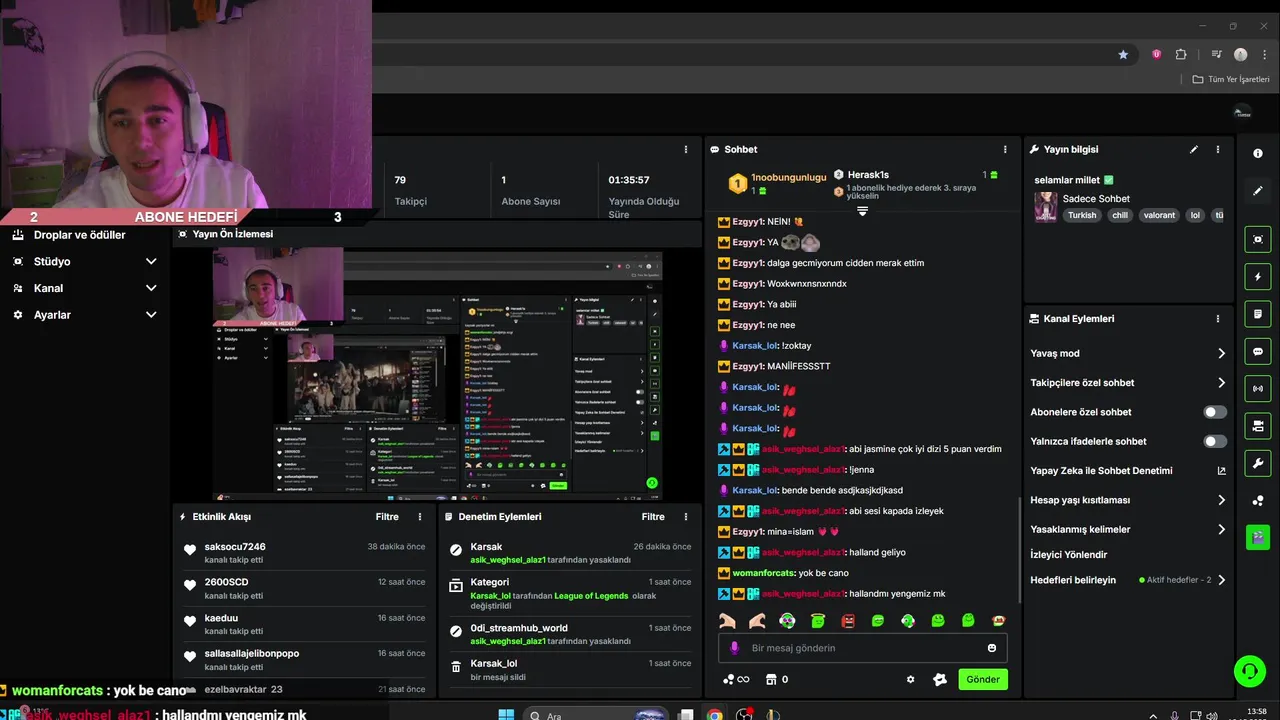Open the Sohbet panel three-dot menu
The width and height of the screenshot is (1280, 720).
[1005, 149]
